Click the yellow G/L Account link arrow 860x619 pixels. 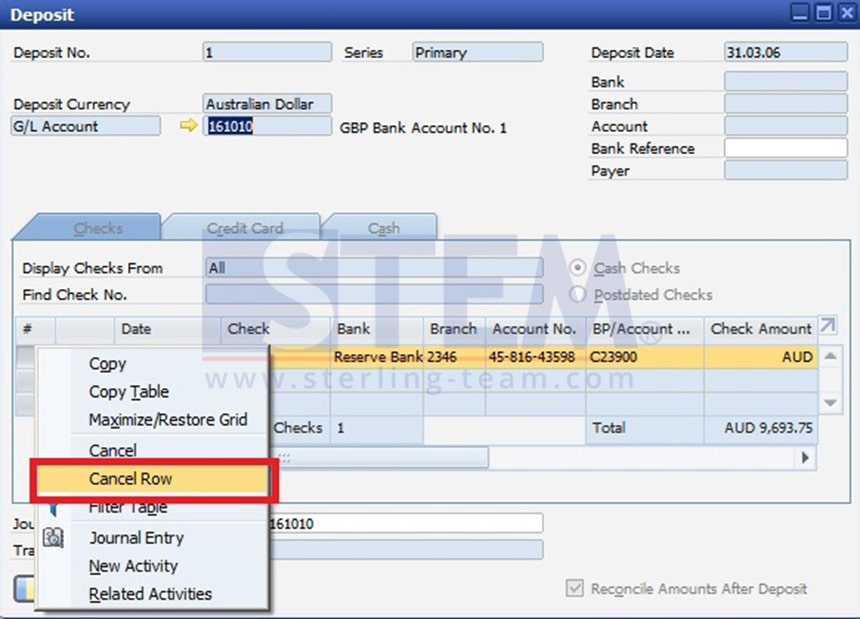point(188,126)
